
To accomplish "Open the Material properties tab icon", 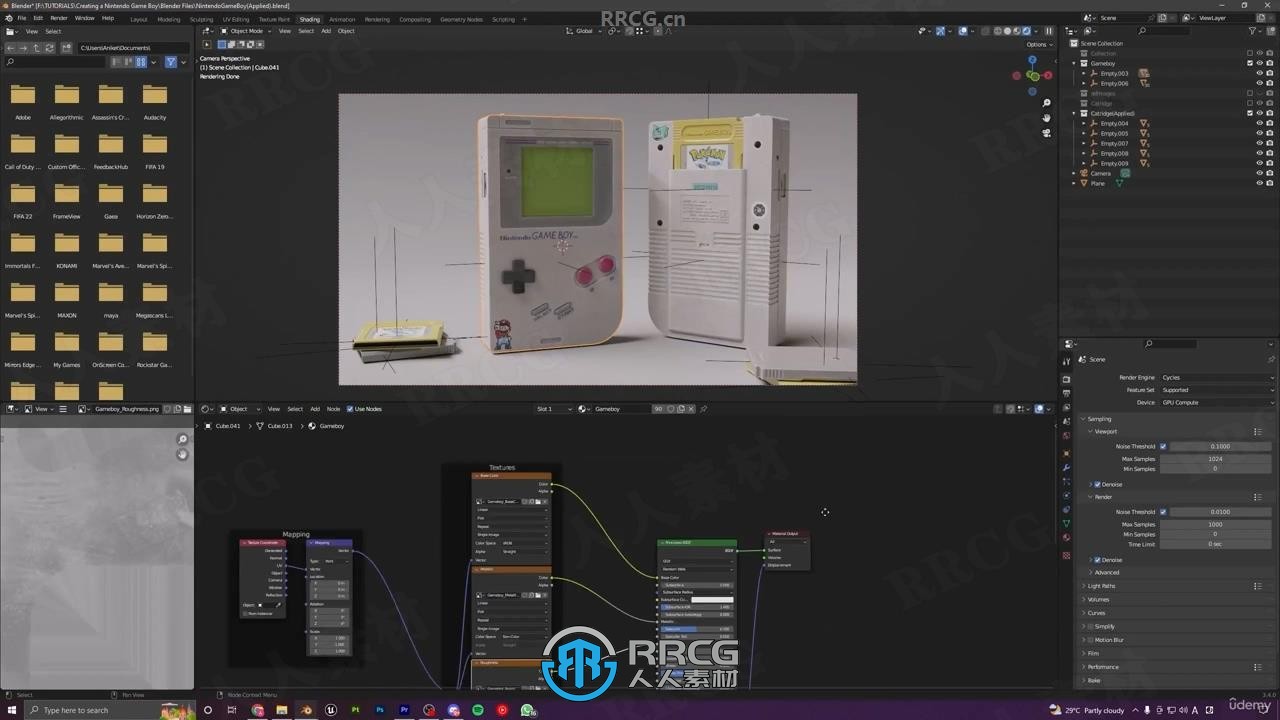I will point(1066,537).
